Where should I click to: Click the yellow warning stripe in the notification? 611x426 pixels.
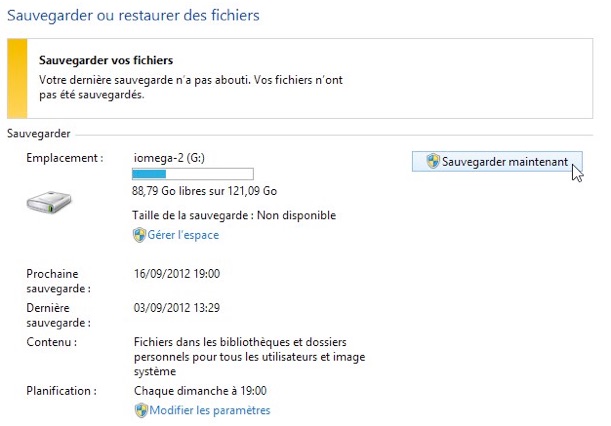[x=16, y=76]
